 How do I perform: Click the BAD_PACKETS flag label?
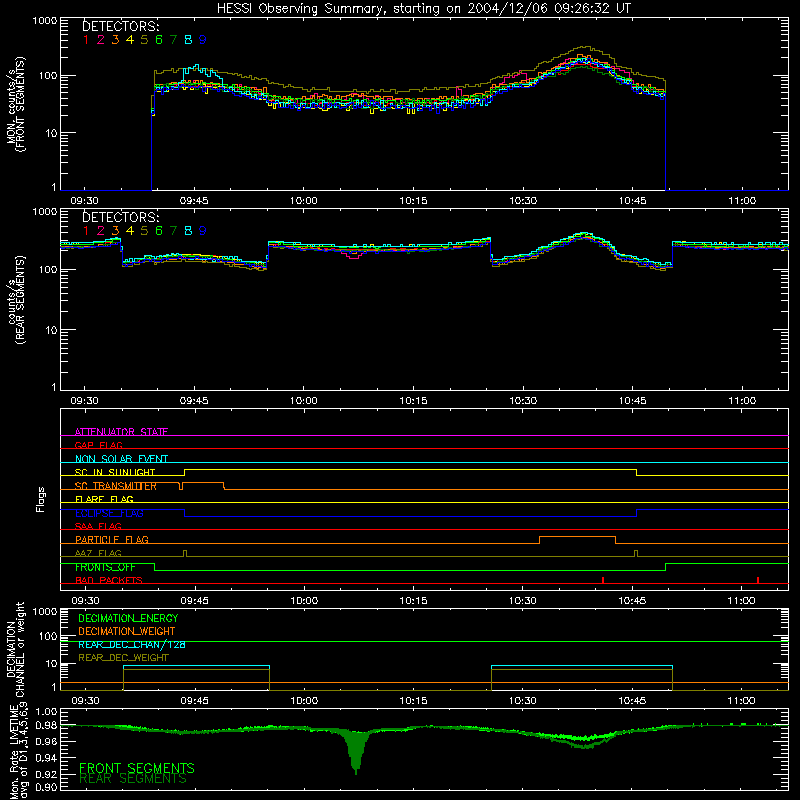[x=109, y=580]
